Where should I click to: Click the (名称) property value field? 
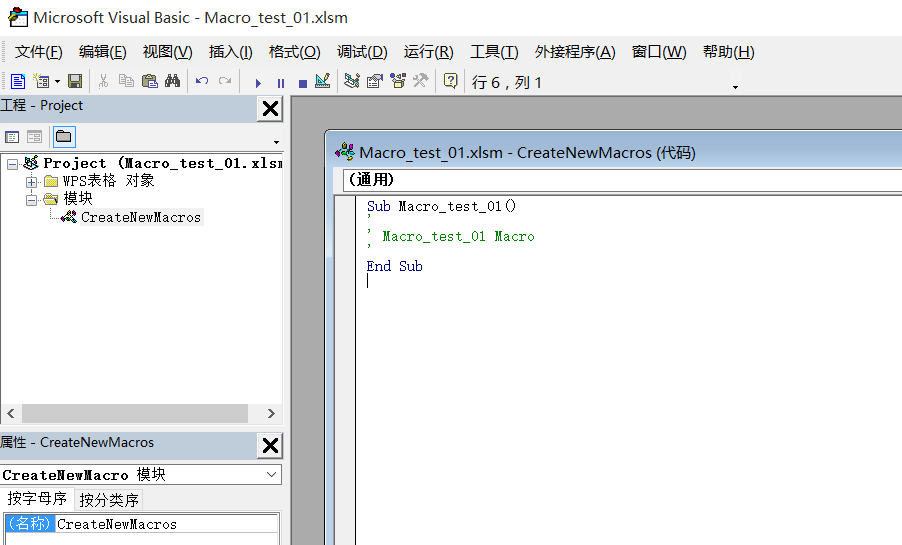point(167,524)
